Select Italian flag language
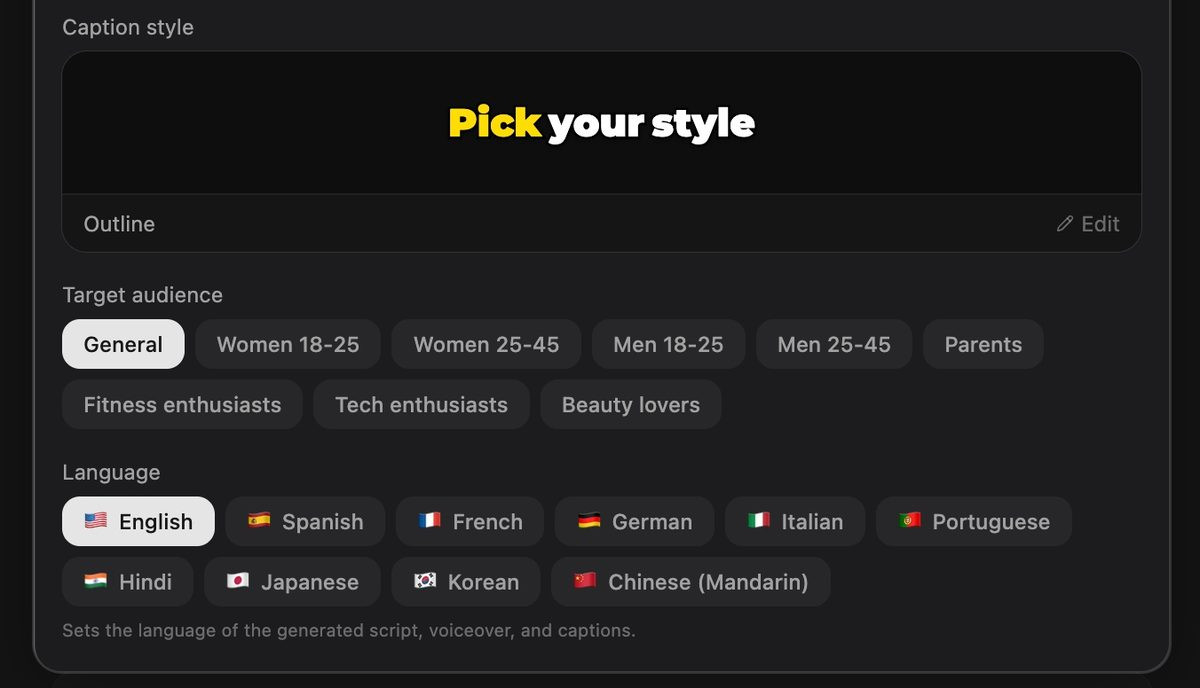 coord(795,522)
